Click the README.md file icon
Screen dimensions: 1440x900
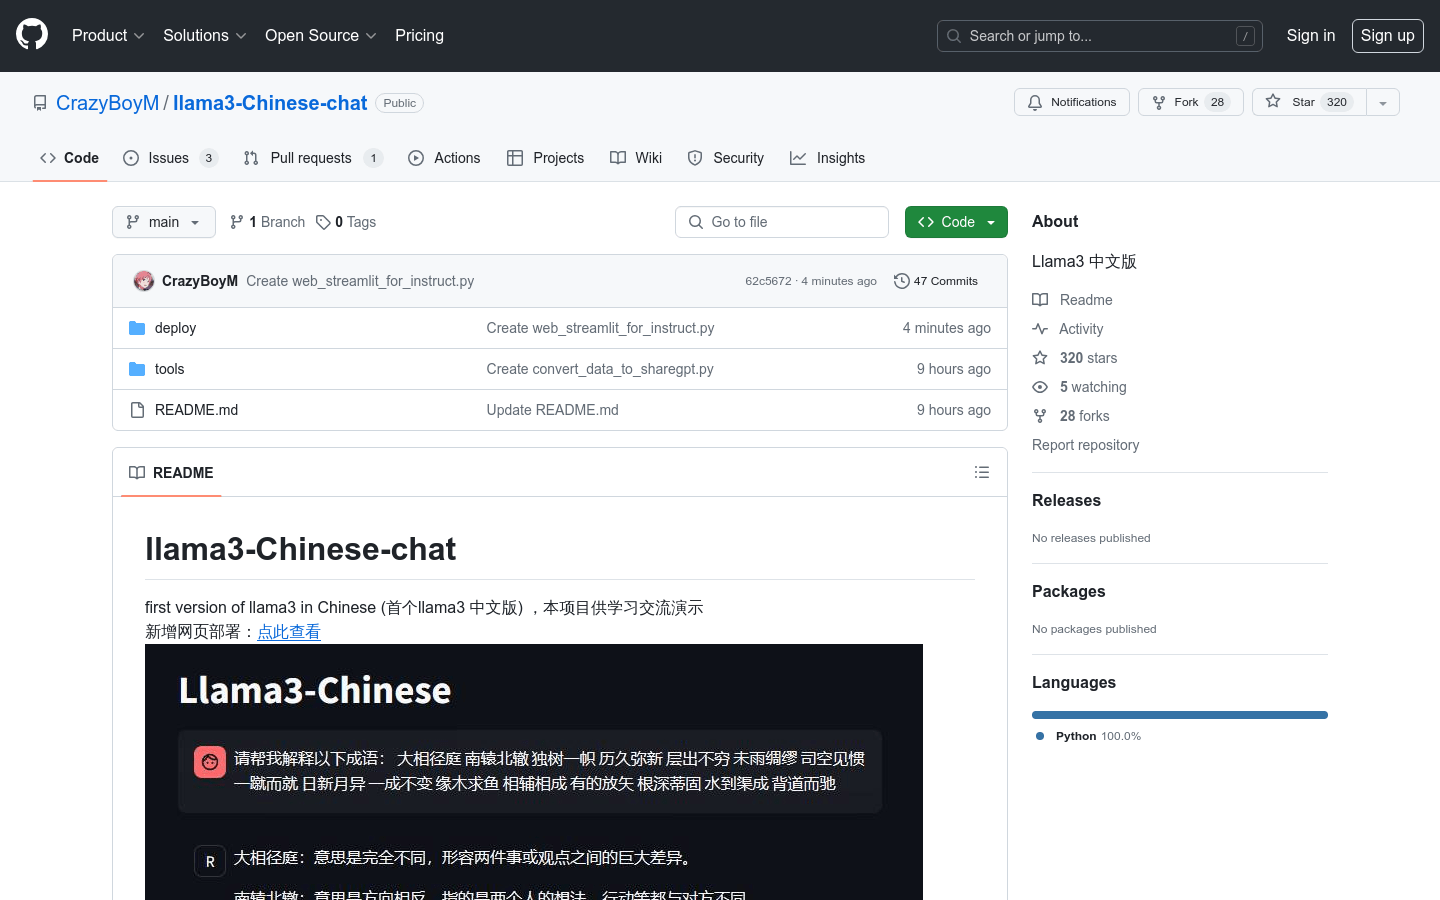coord(137,410)
